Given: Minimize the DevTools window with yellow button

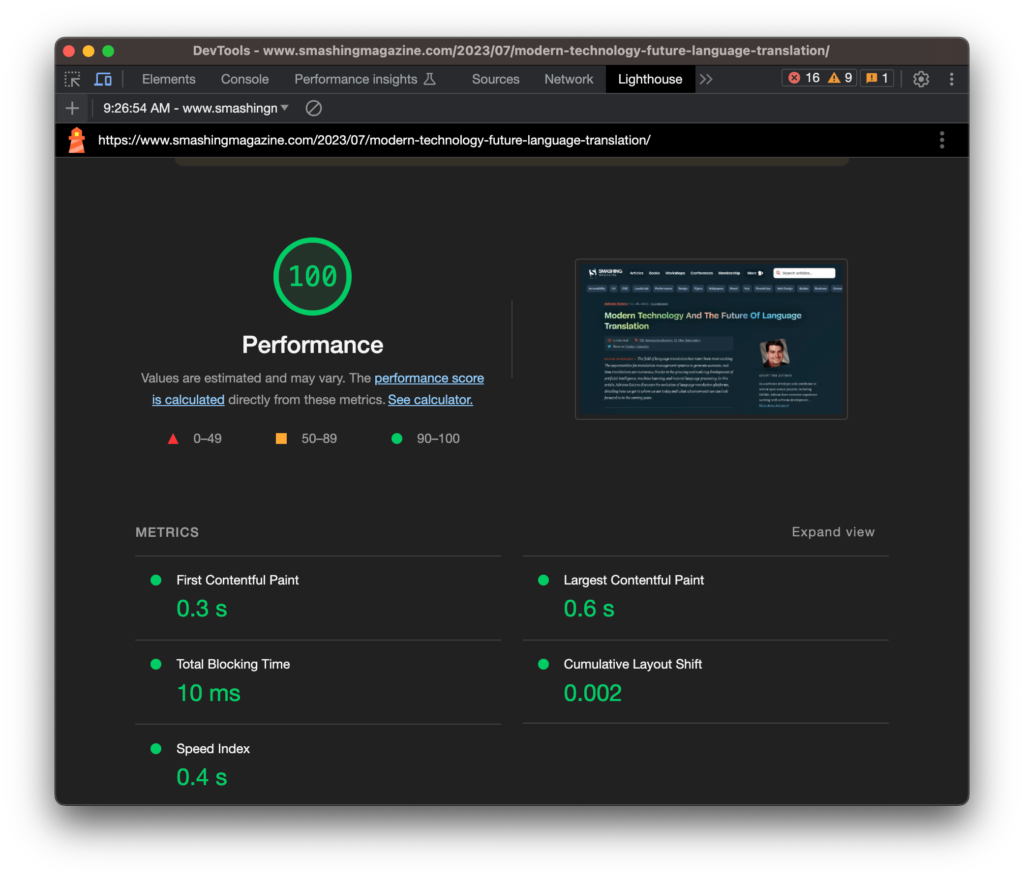Looking at the screenshot, I should [x=89, y=51].
